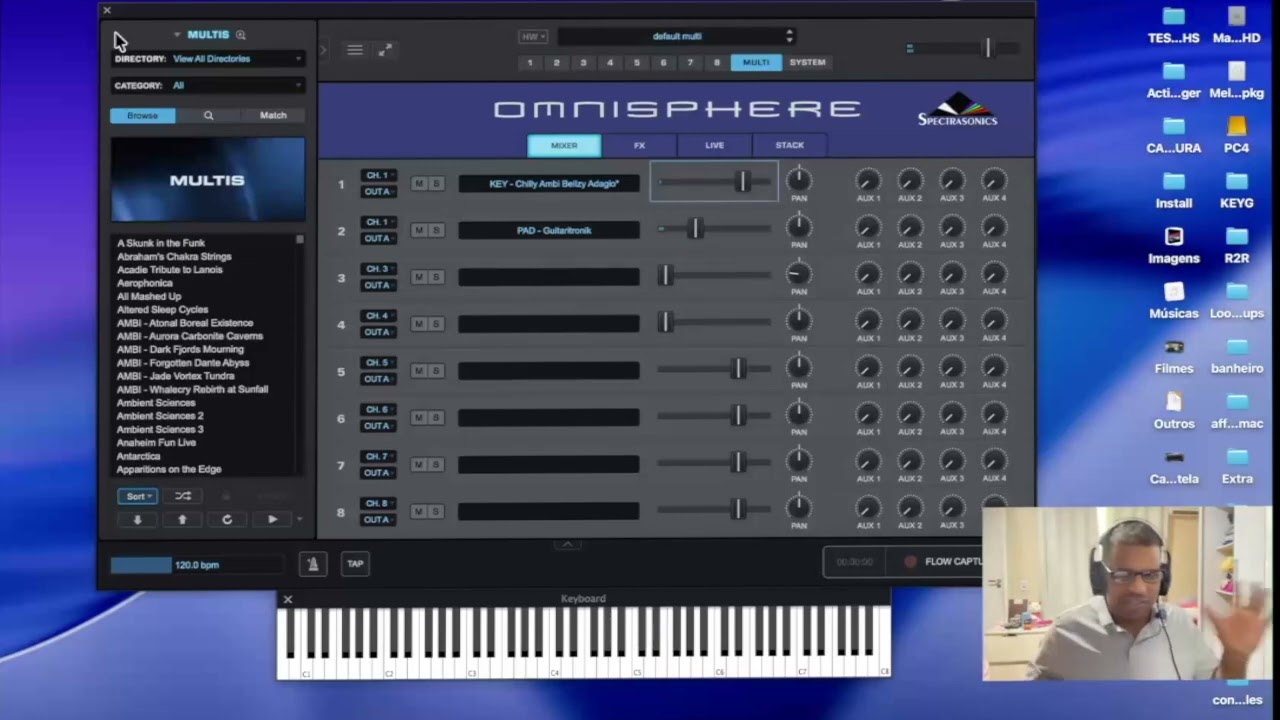
Task: Solo part 3 with S button
Action: tap(436, 277)
